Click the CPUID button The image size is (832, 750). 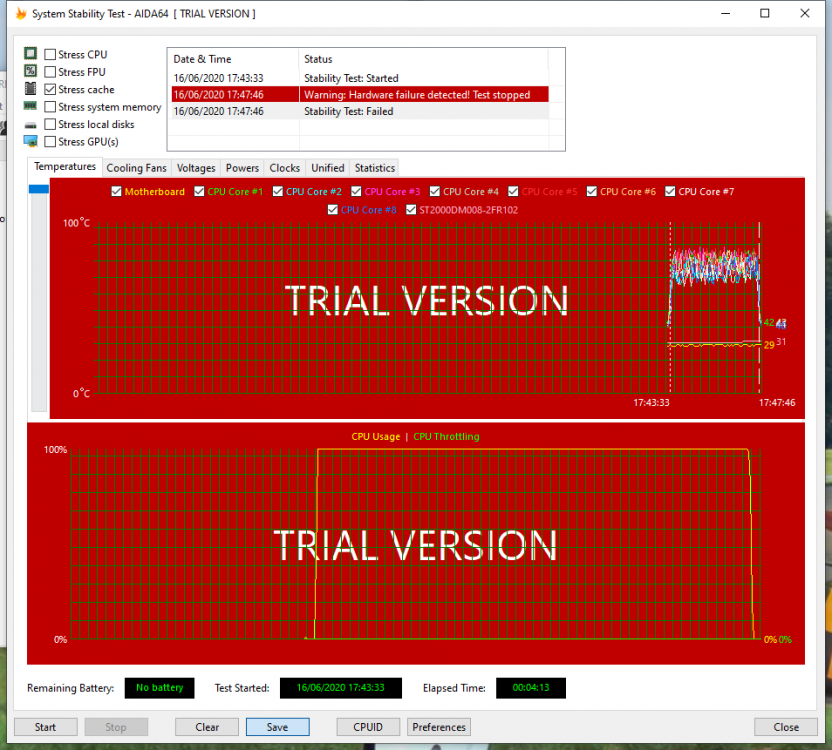[x=368, y=727]
